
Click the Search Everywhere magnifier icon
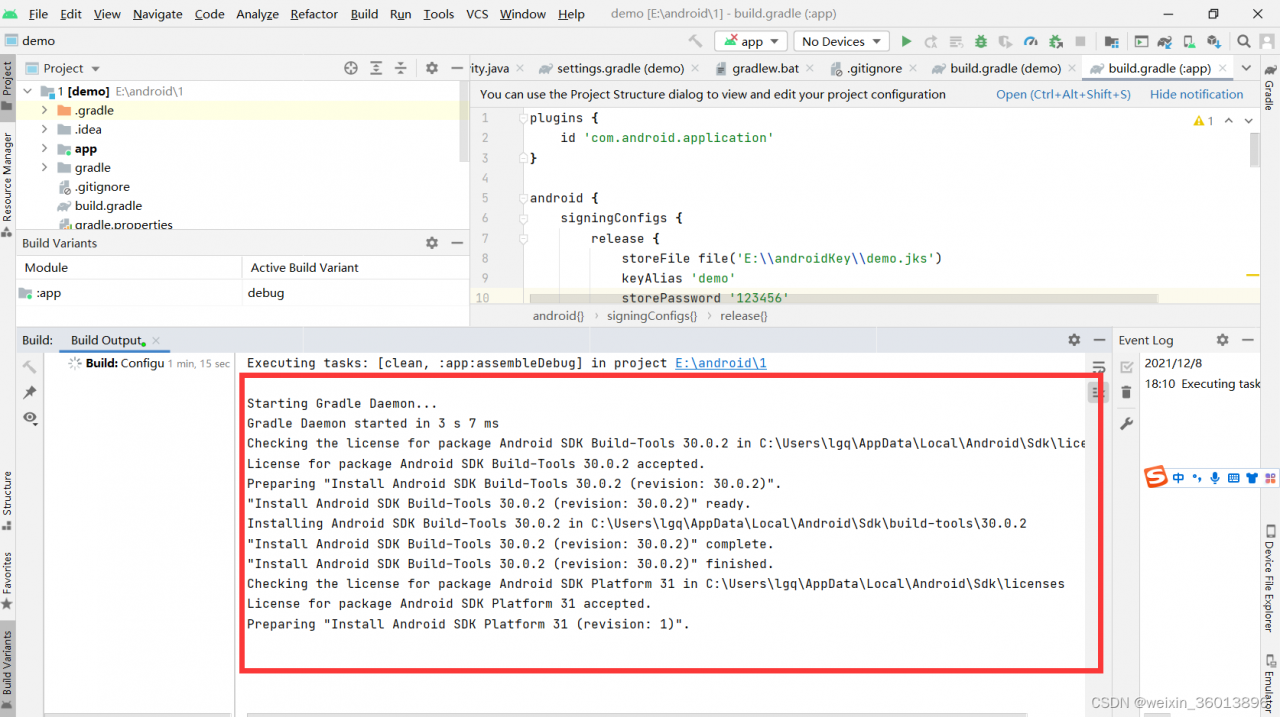[x=1244, y=41]
